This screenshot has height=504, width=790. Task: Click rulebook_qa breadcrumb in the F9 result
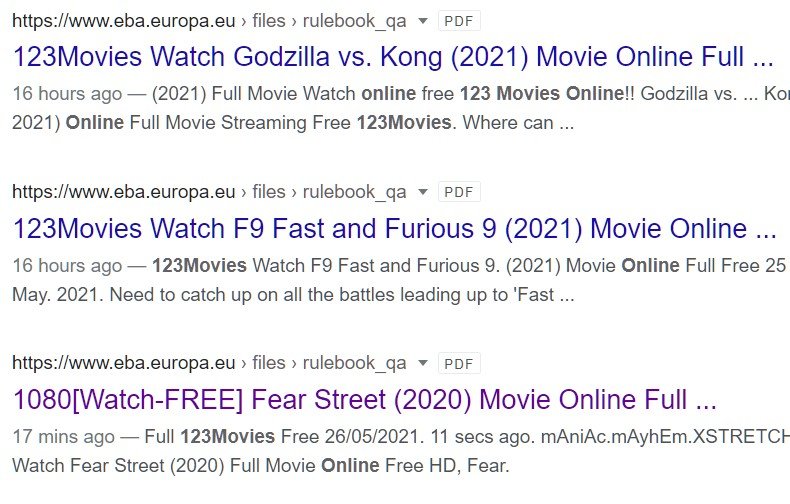point(354,193)
